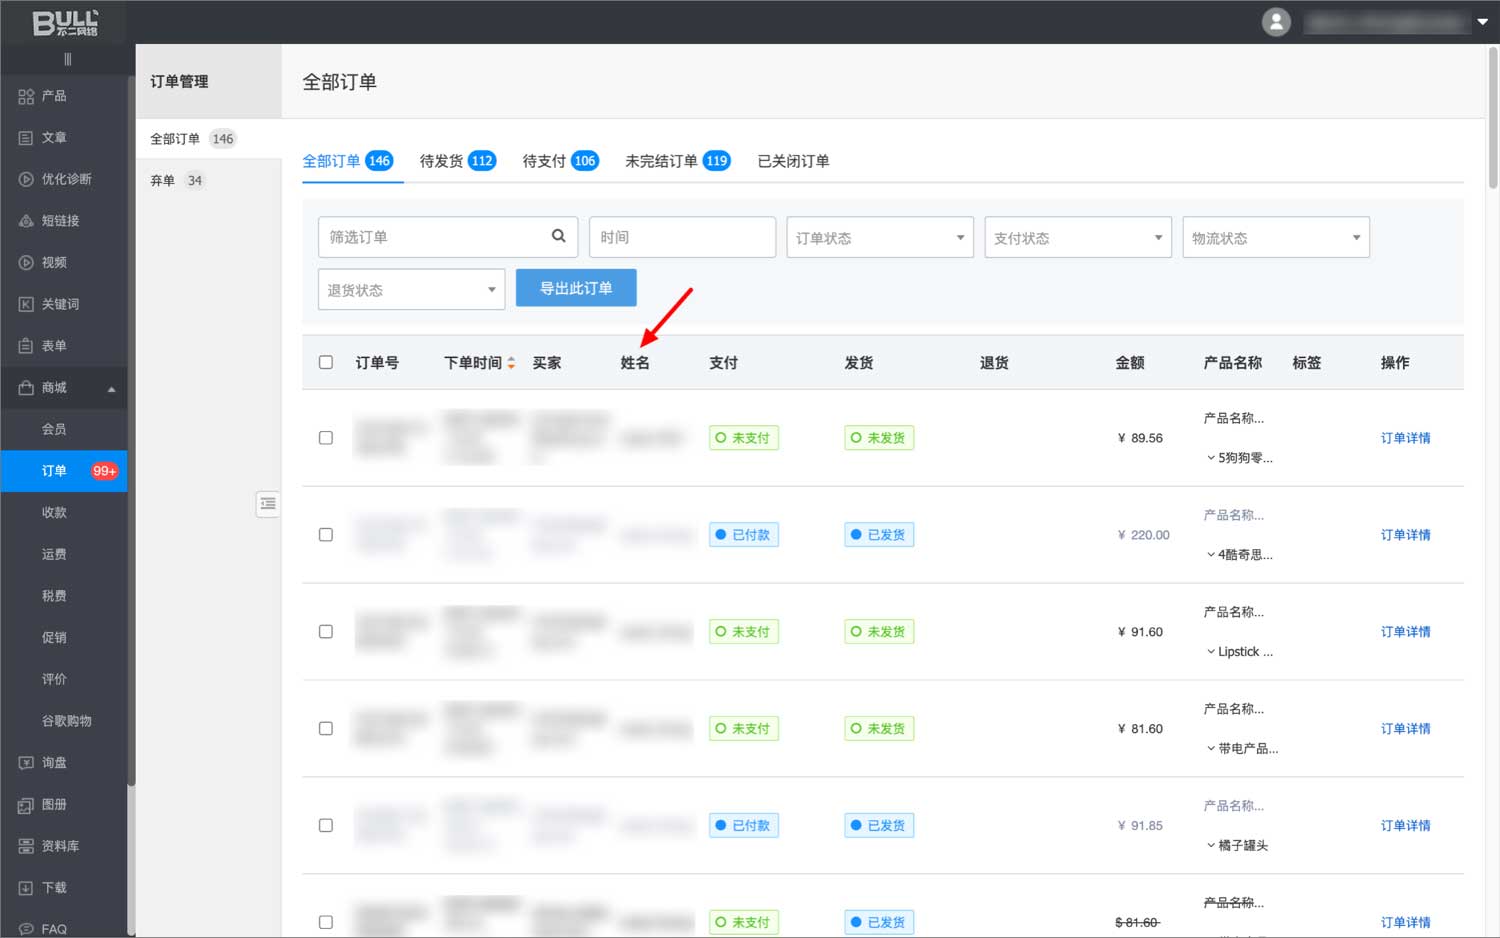The image size is (1500, 938).
Task: Click the 短链接 short link icon
Action: tap(26, 221)
